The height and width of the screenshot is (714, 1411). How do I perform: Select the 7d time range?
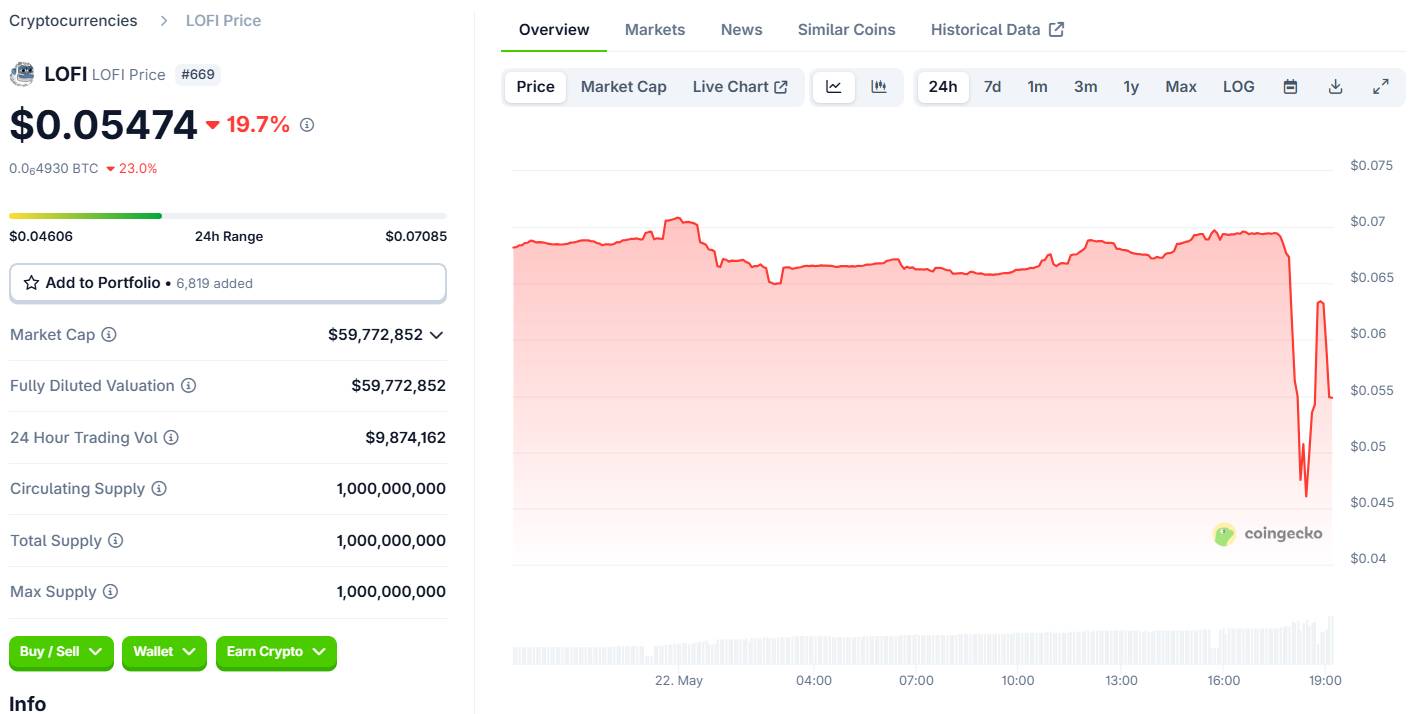click(x=992, y=87)
